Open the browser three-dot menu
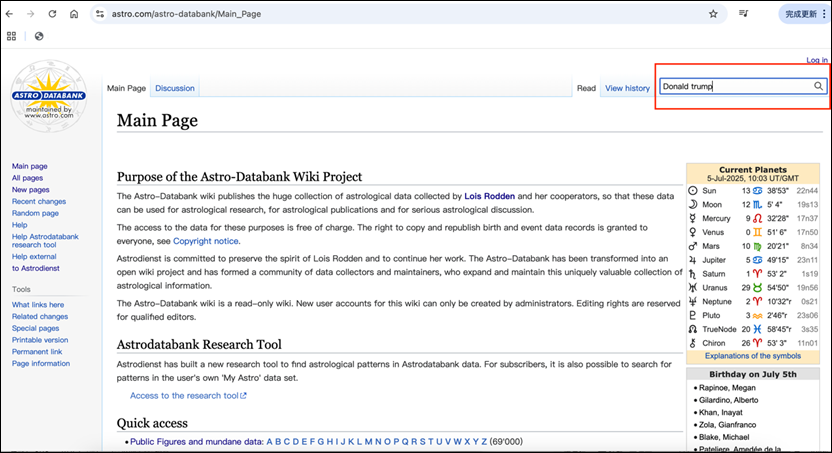The height and width of the screenshot is (453, 832). point(824,14)
